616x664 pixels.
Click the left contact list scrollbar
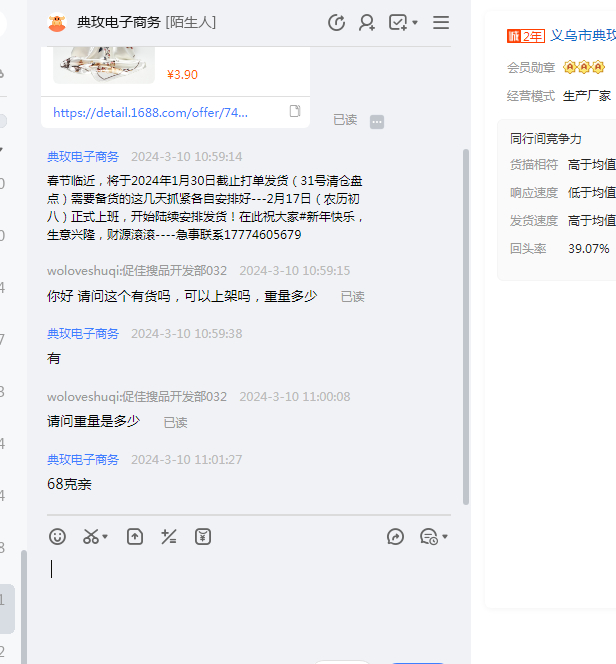click(24, 607)
